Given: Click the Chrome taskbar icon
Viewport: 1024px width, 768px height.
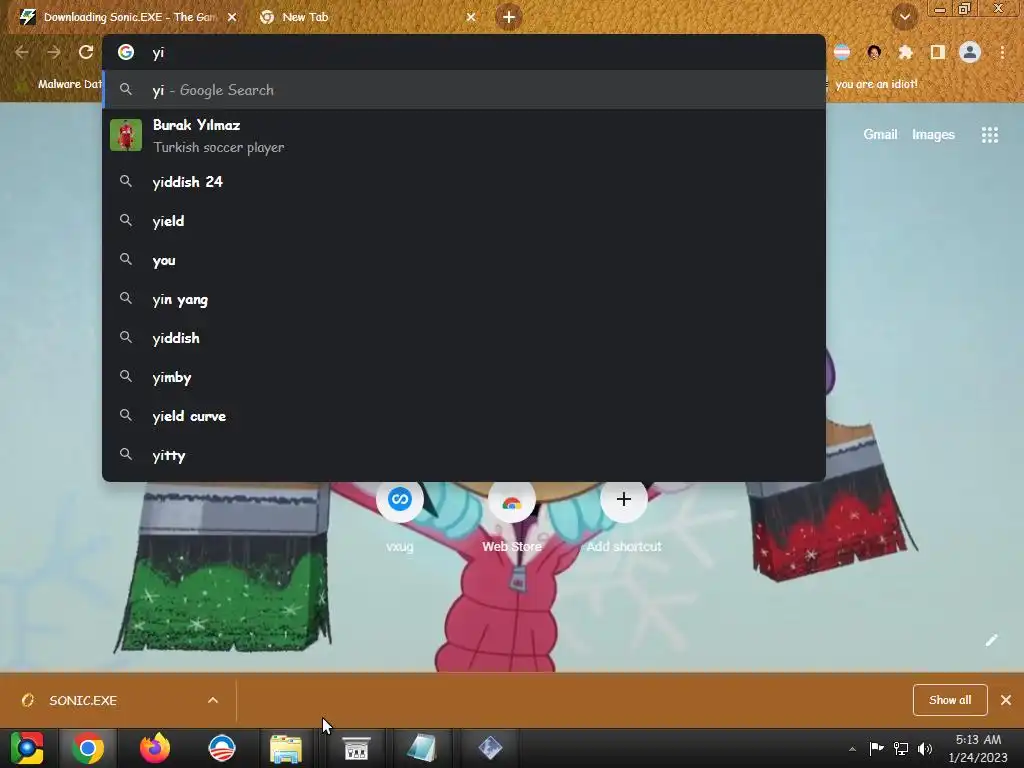Looking at the screenshot, I should point(88,748).
